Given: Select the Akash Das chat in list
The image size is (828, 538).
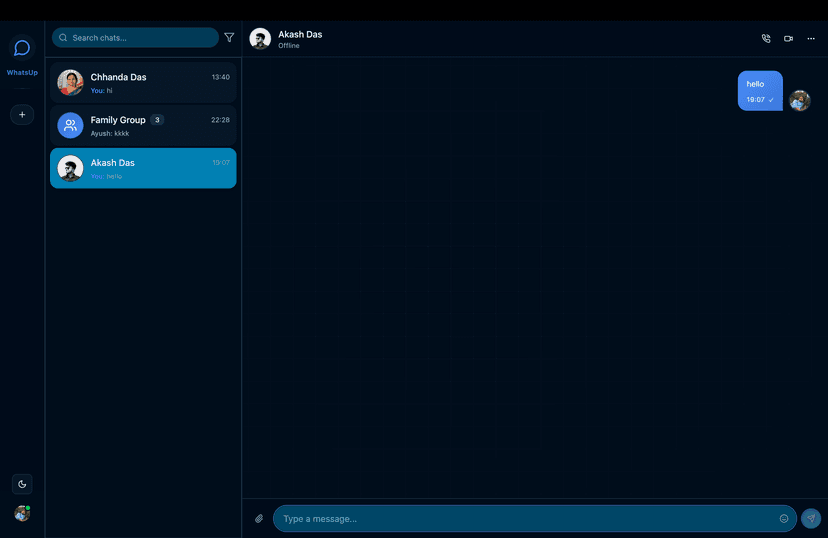Looking at the screenshot, I should tap(143, 168).
